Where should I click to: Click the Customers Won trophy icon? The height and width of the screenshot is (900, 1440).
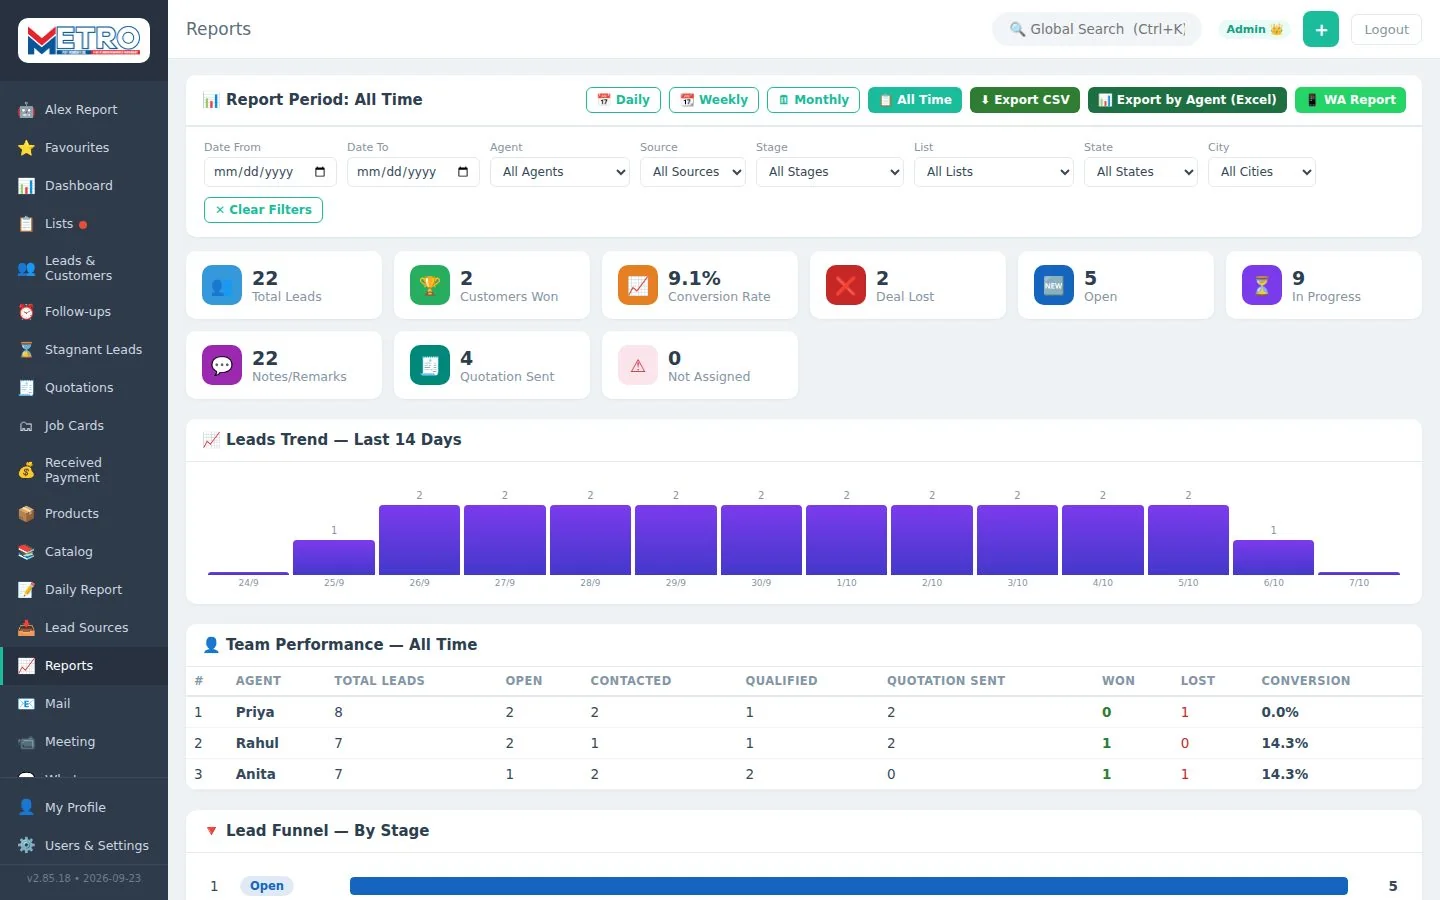tap(430, 286)
